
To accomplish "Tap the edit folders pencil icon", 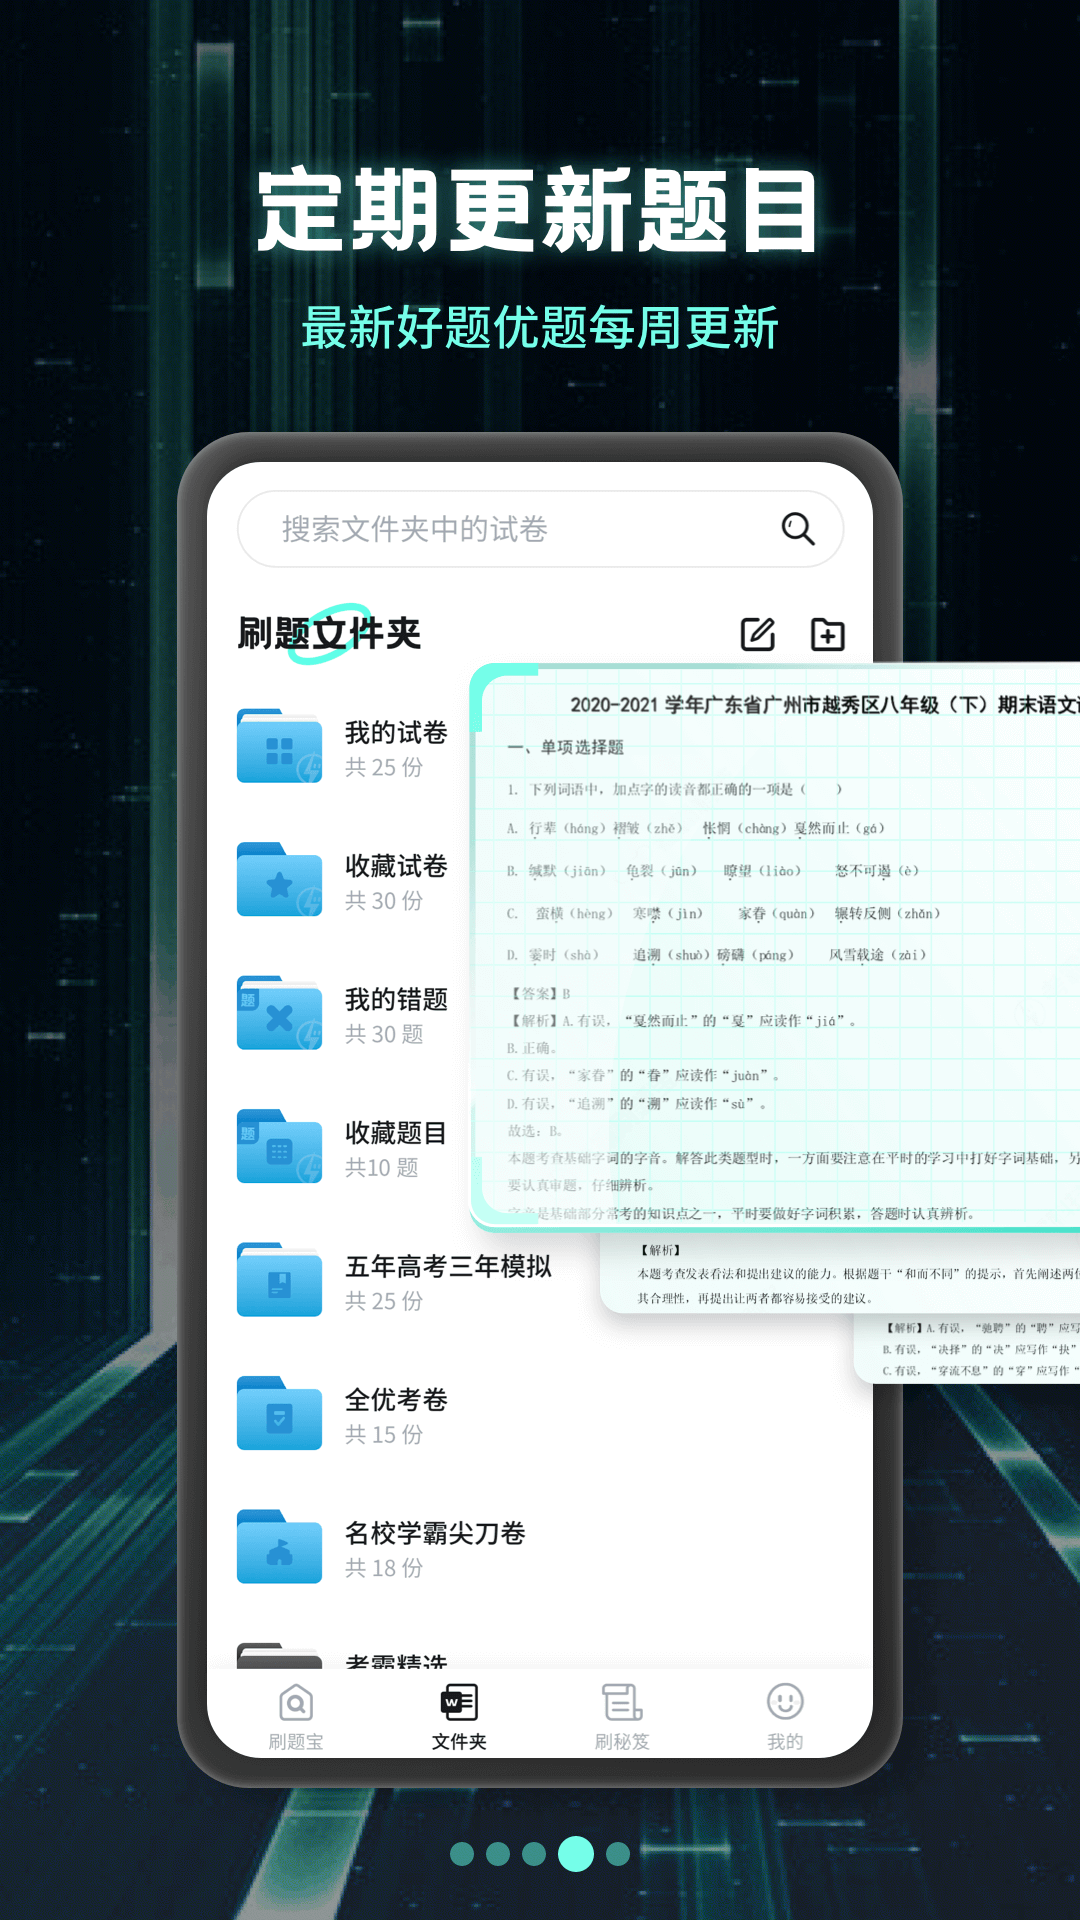I will [757, 634].
